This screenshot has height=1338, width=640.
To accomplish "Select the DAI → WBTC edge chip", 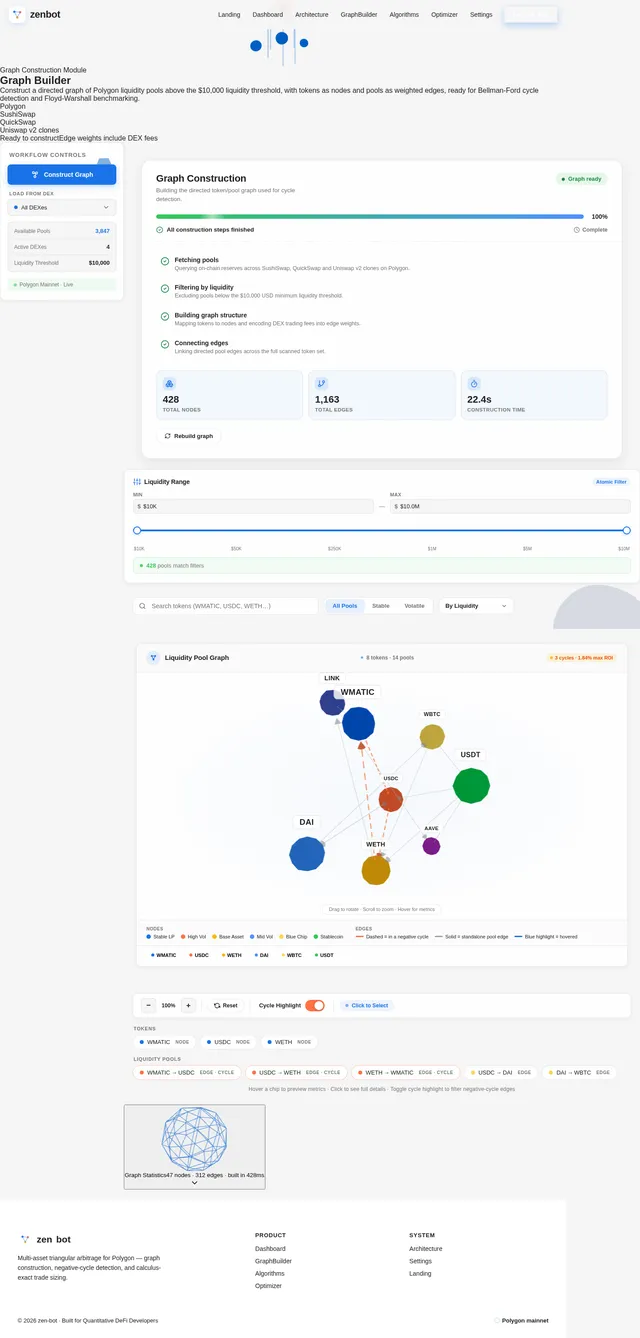I will coord(579,1072).
